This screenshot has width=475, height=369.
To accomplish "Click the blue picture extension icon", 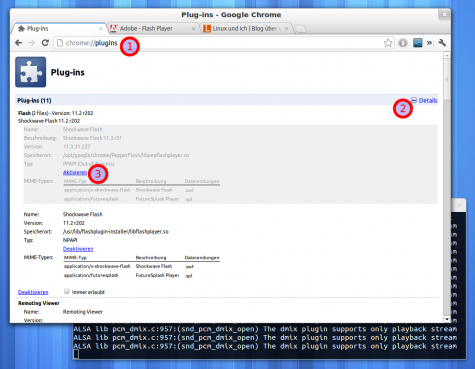I will 418,43.
